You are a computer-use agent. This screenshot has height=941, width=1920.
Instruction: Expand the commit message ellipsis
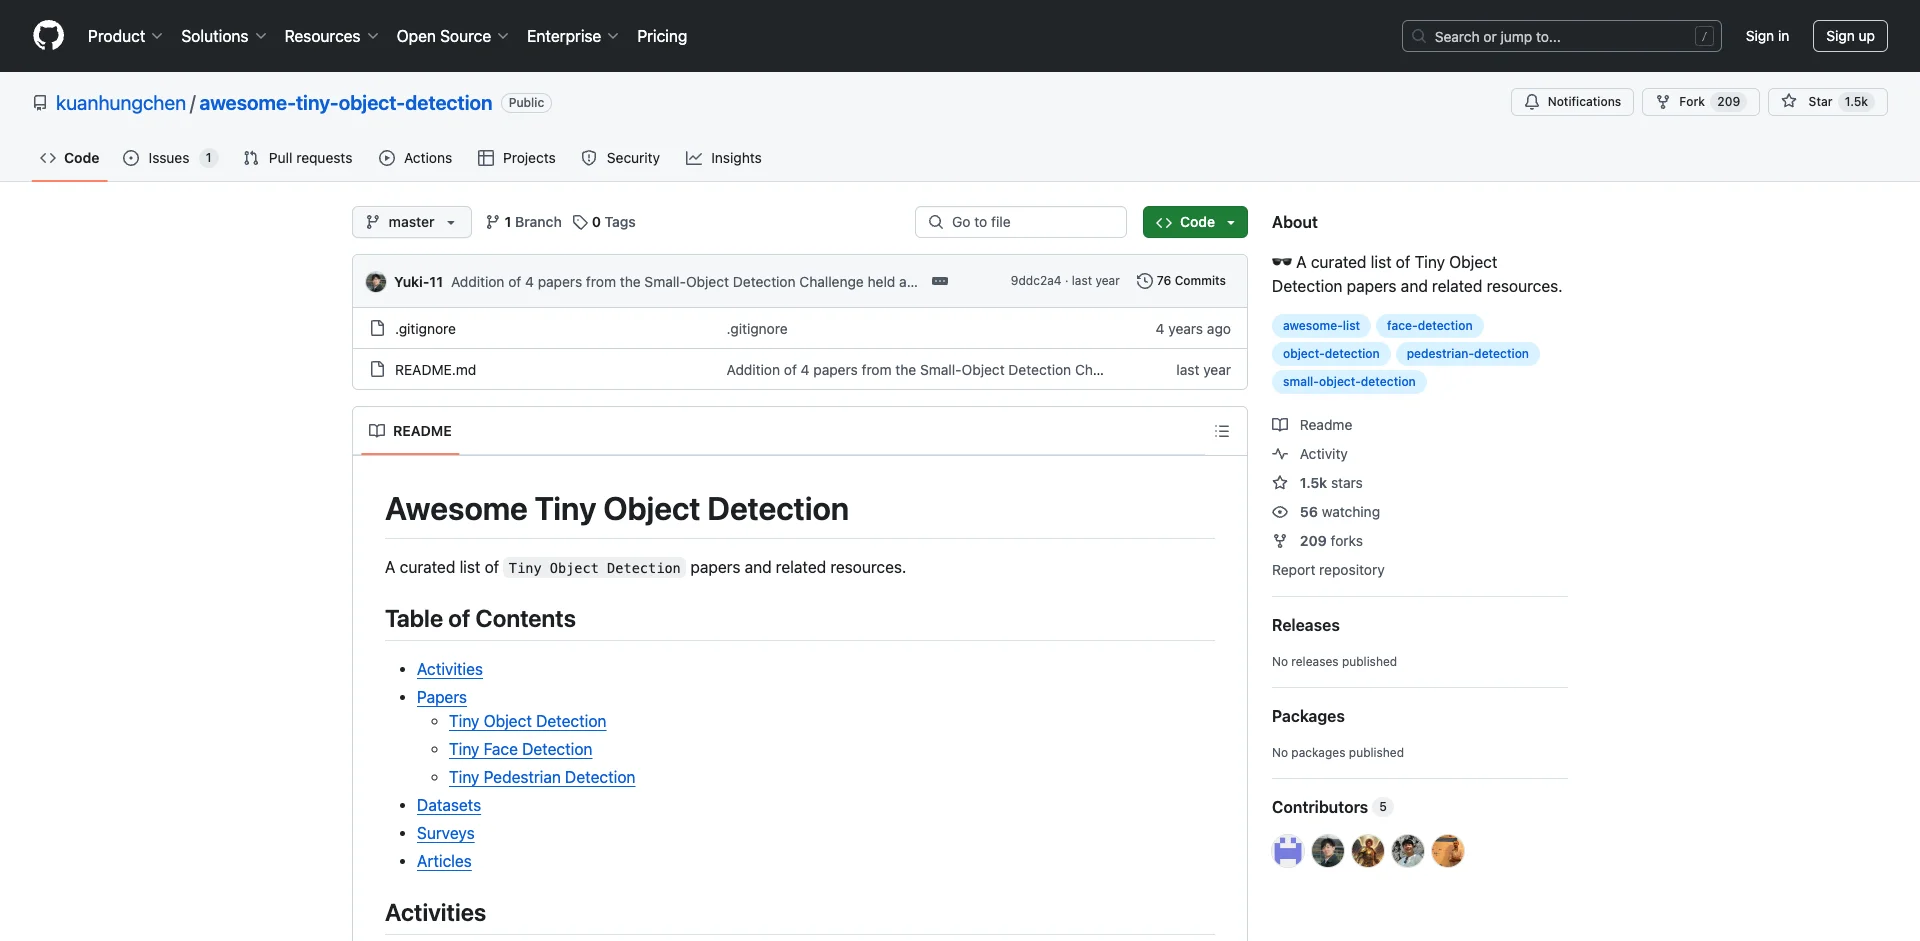click(940, 281)
